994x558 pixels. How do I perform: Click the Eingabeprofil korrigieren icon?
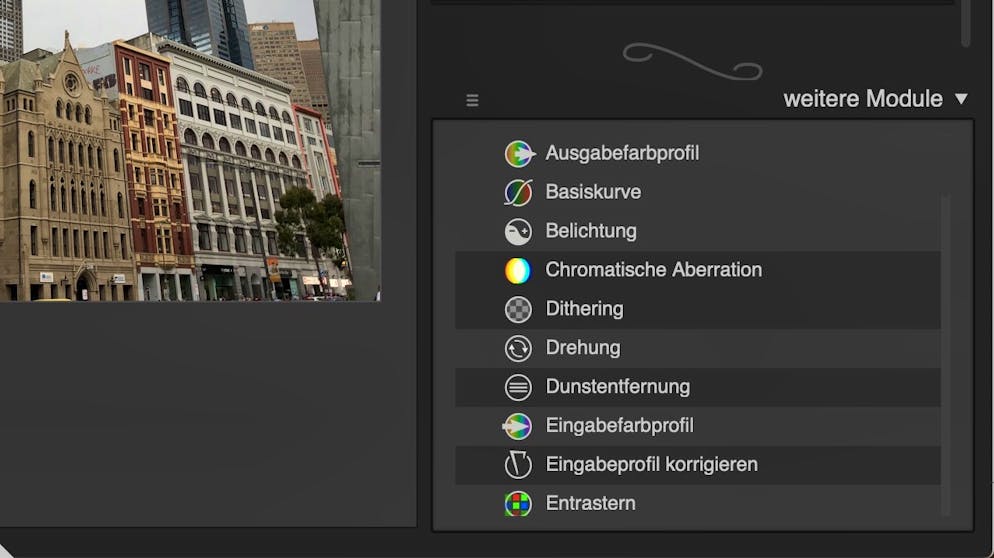[x=519, y=465]
